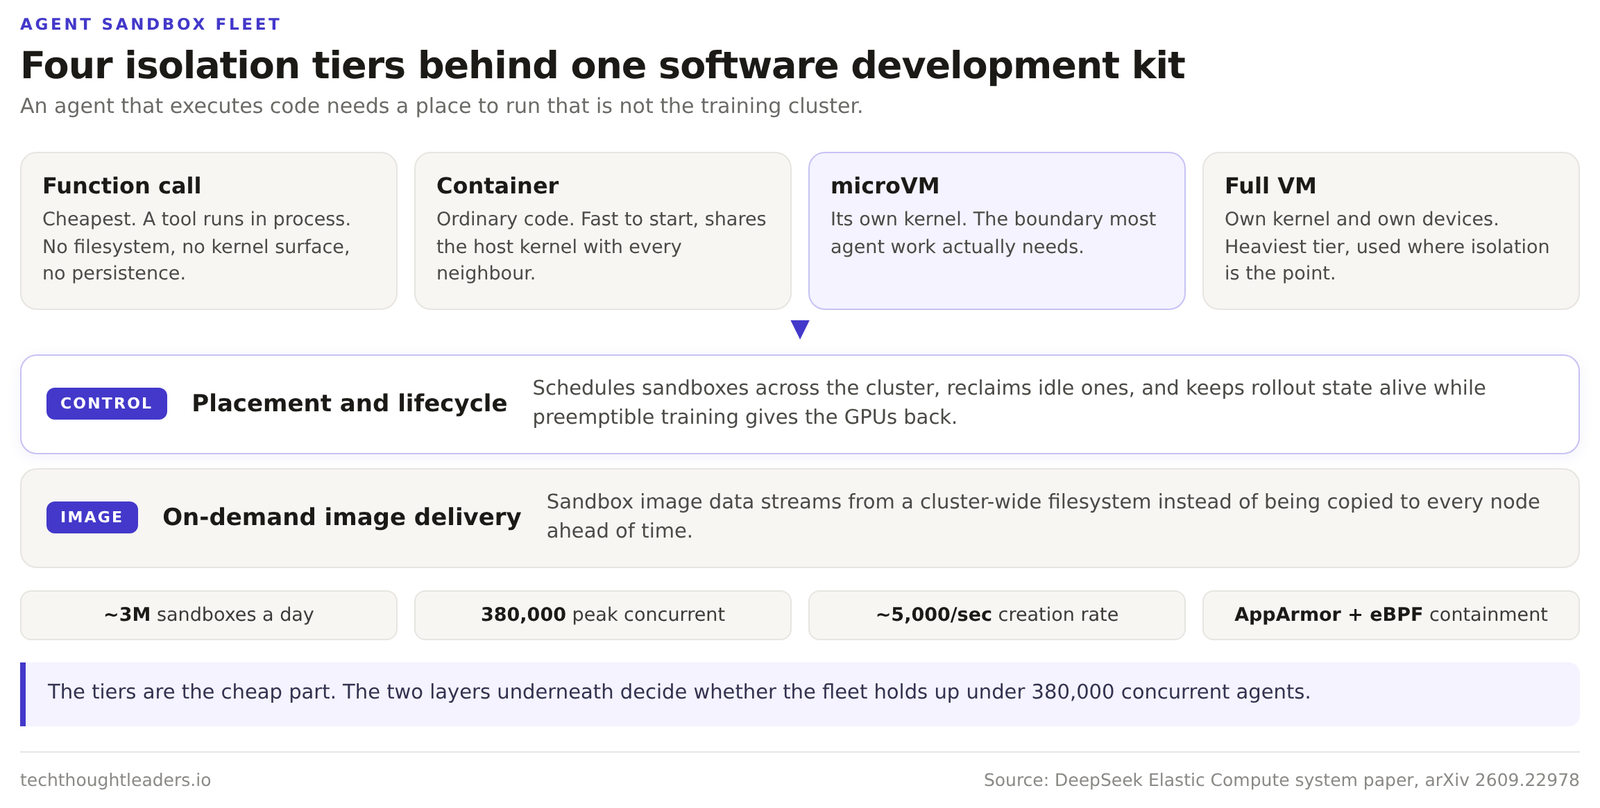Viewport: 1600px width, 808px height.
Task: Click the DeepSeek Elastic Compute source citation
Action: click(1281, 780)
